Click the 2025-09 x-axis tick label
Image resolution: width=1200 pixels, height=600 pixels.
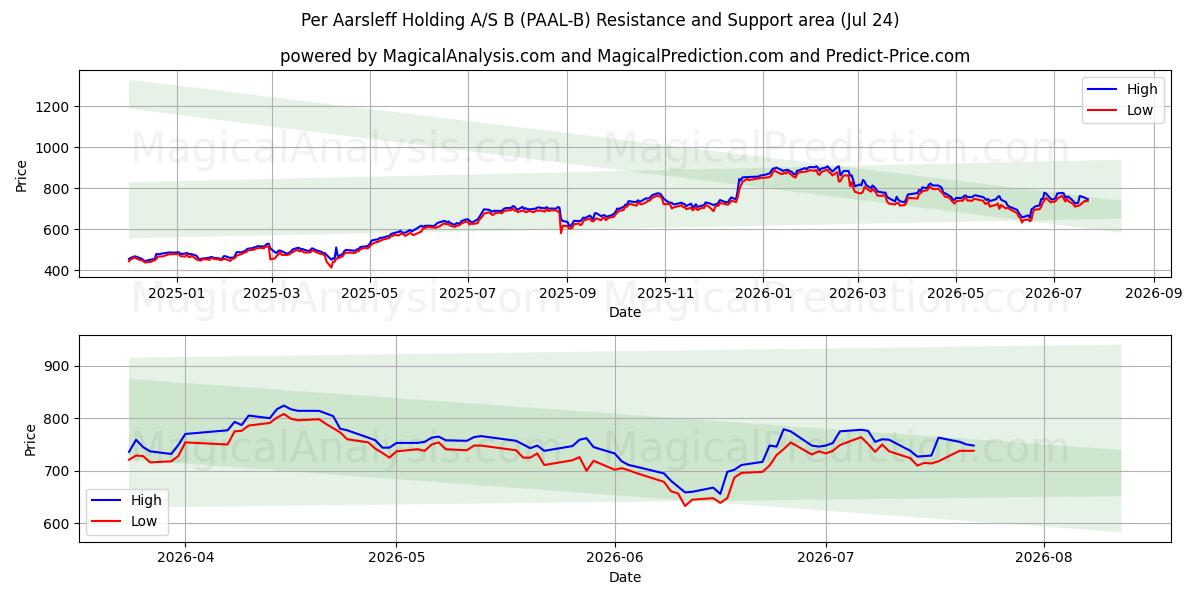567,293
